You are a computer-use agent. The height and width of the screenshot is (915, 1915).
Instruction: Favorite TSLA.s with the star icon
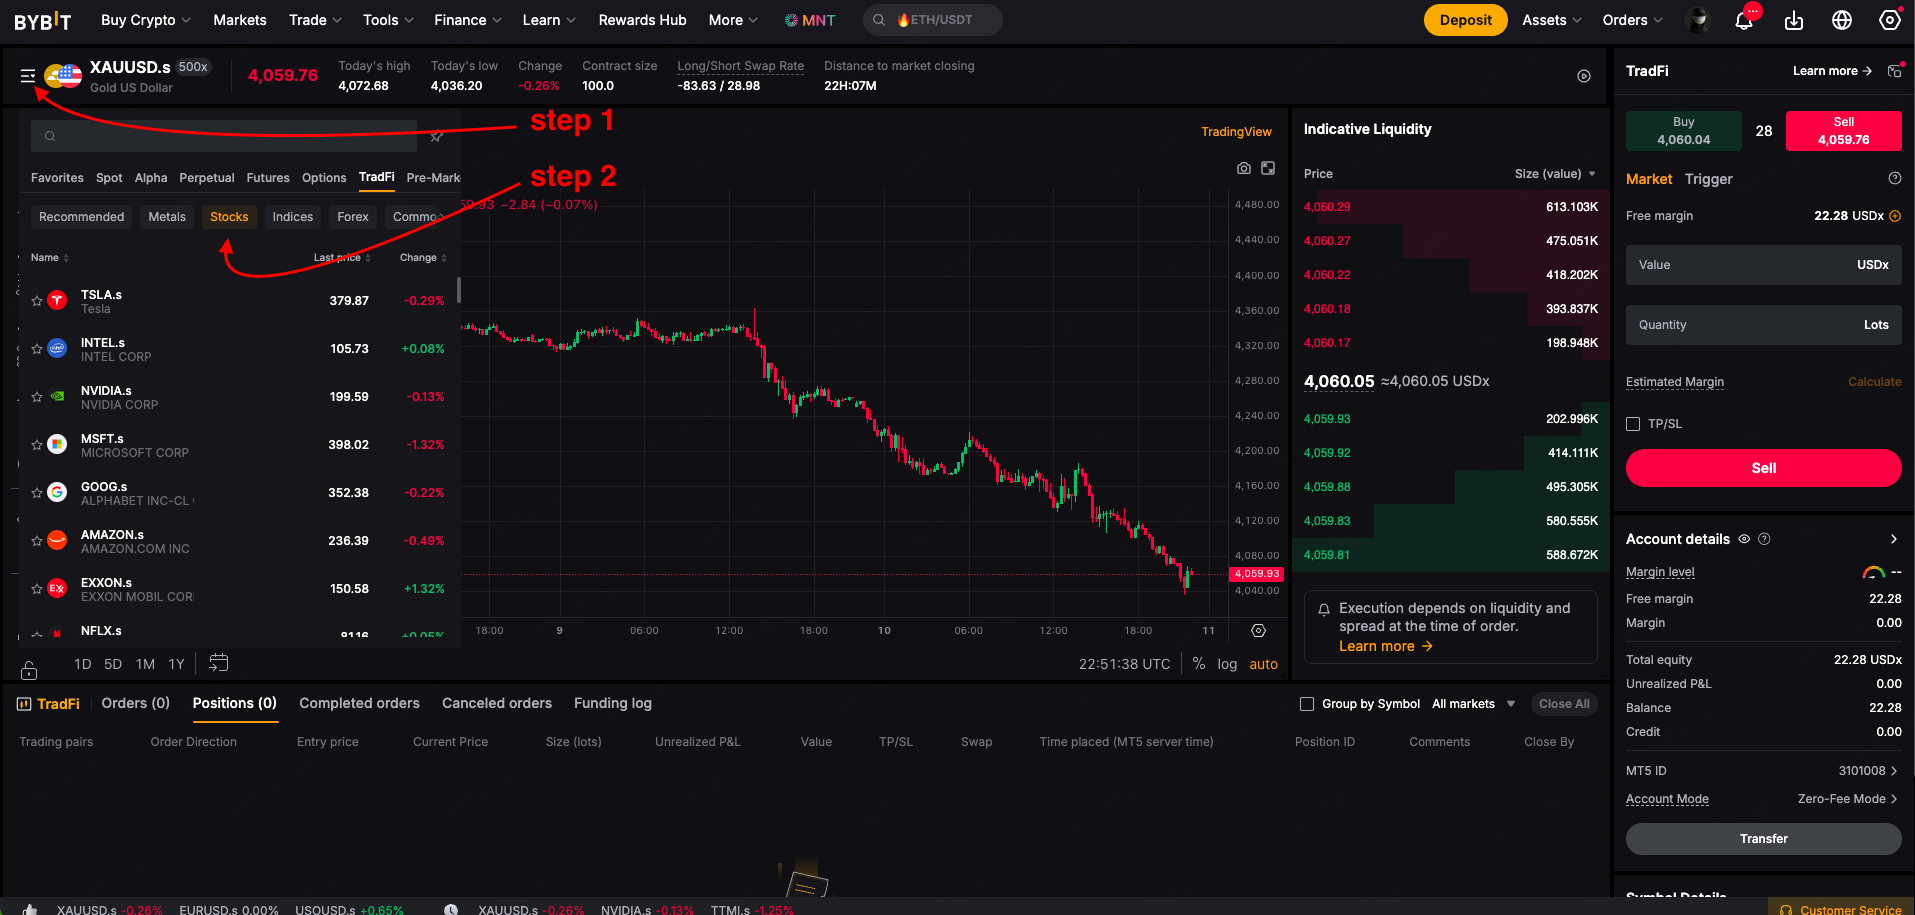tap(37, 301)
